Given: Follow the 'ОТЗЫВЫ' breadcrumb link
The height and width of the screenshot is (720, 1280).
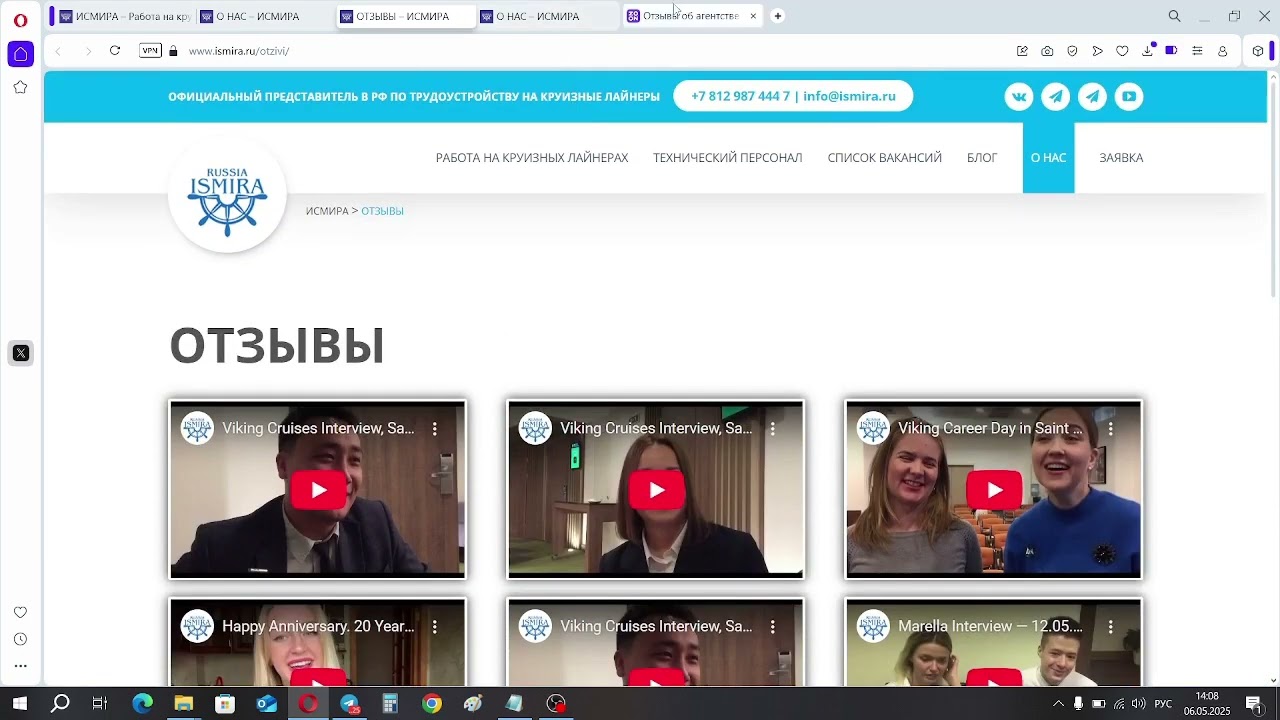Looking at the screenshot, I should [x=382, y=211].
